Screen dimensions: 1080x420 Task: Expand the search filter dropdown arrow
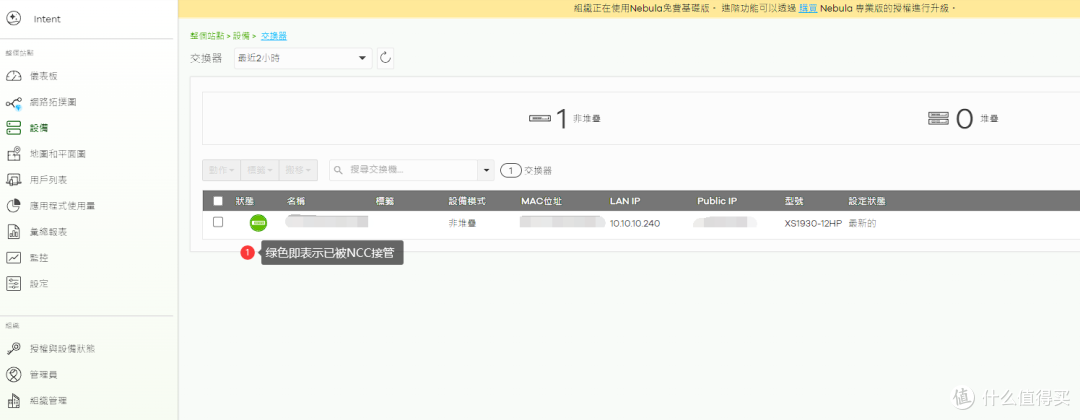(487, 170)
